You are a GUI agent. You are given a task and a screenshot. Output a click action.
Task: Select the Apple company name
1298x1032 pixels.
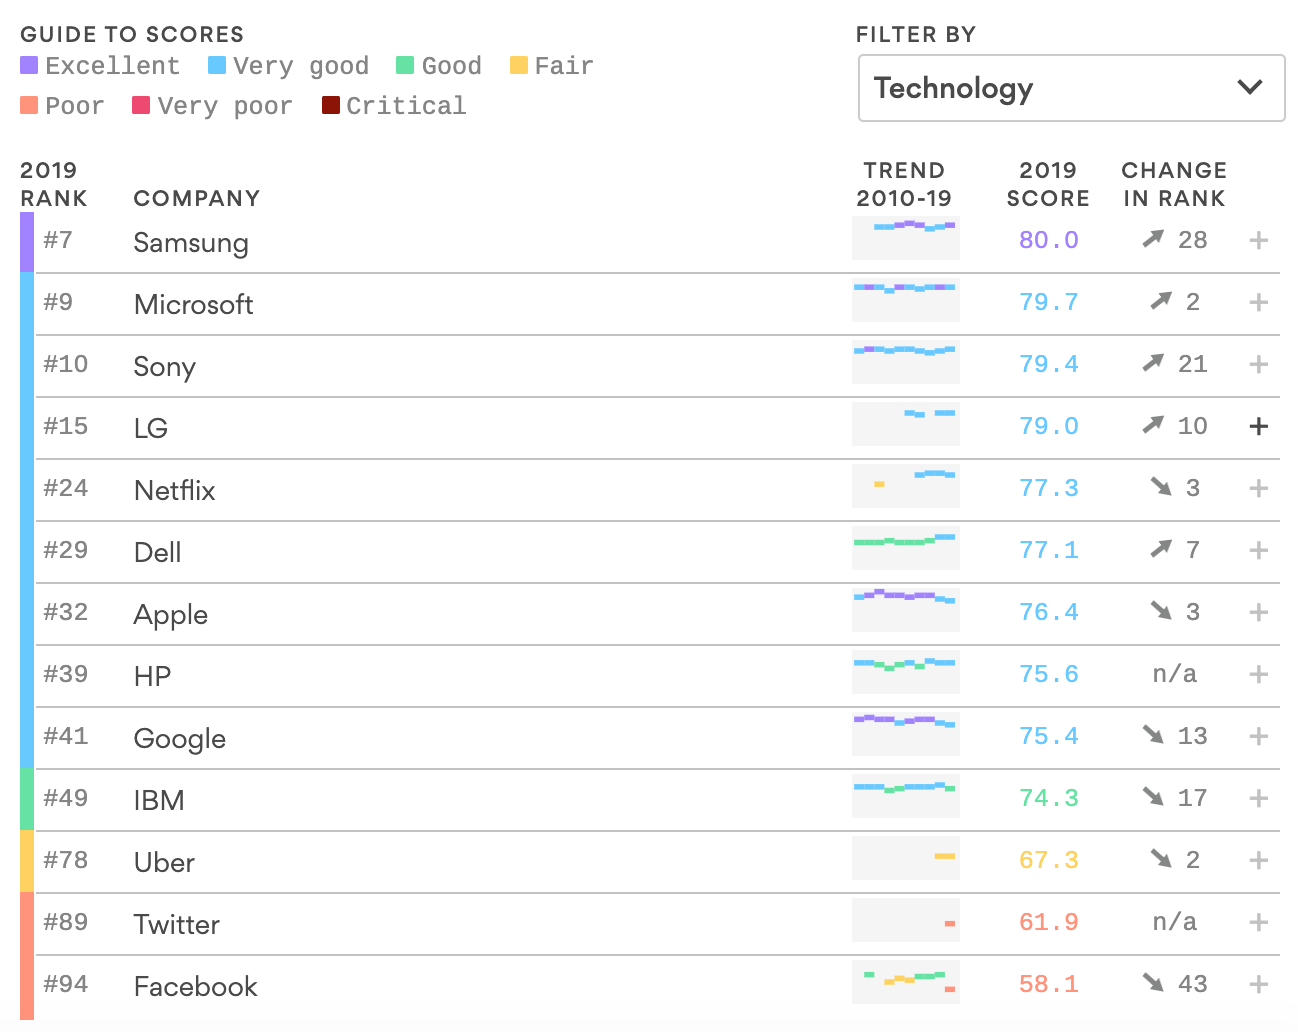[x=171, y=614]
